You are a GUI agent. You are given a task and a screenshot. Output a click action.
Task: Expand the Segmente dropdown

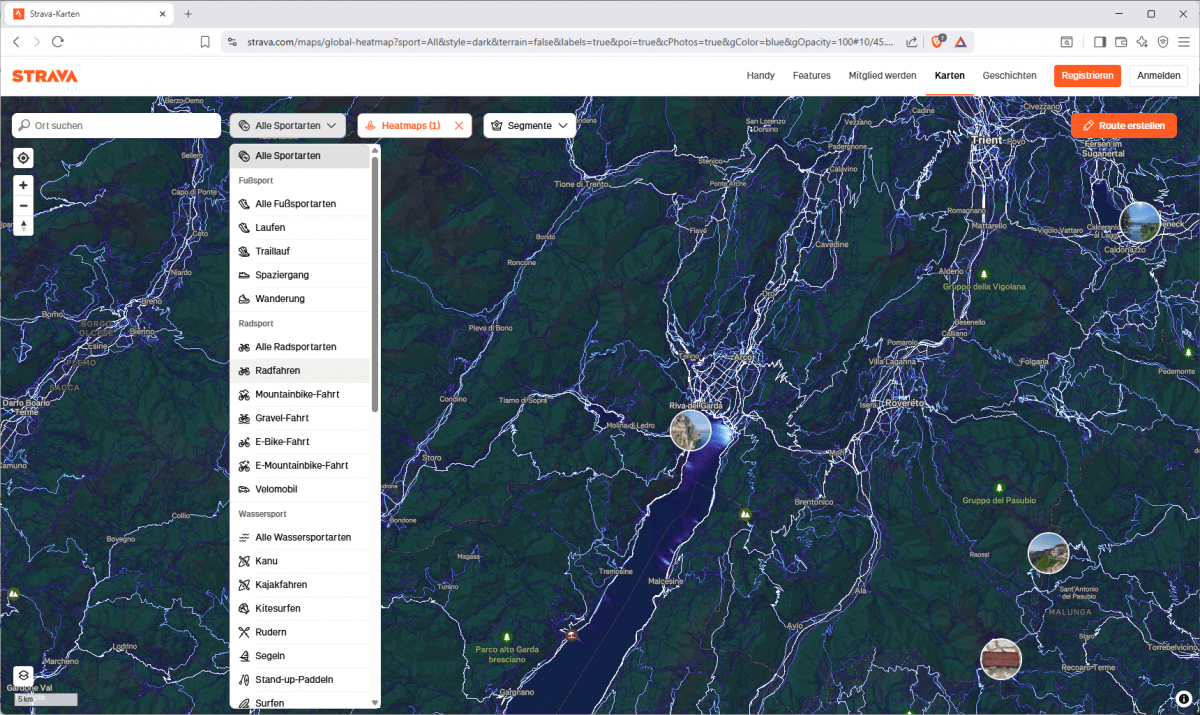coord(529,126)
